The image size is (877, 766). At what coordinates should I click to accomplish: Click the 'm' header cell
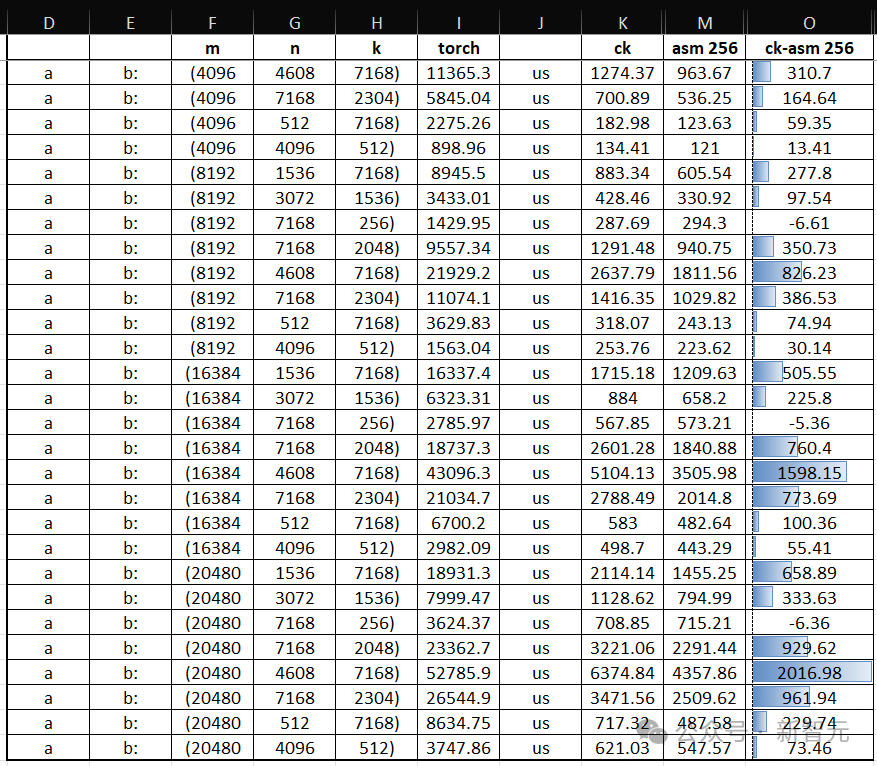[x=212, y=48]
